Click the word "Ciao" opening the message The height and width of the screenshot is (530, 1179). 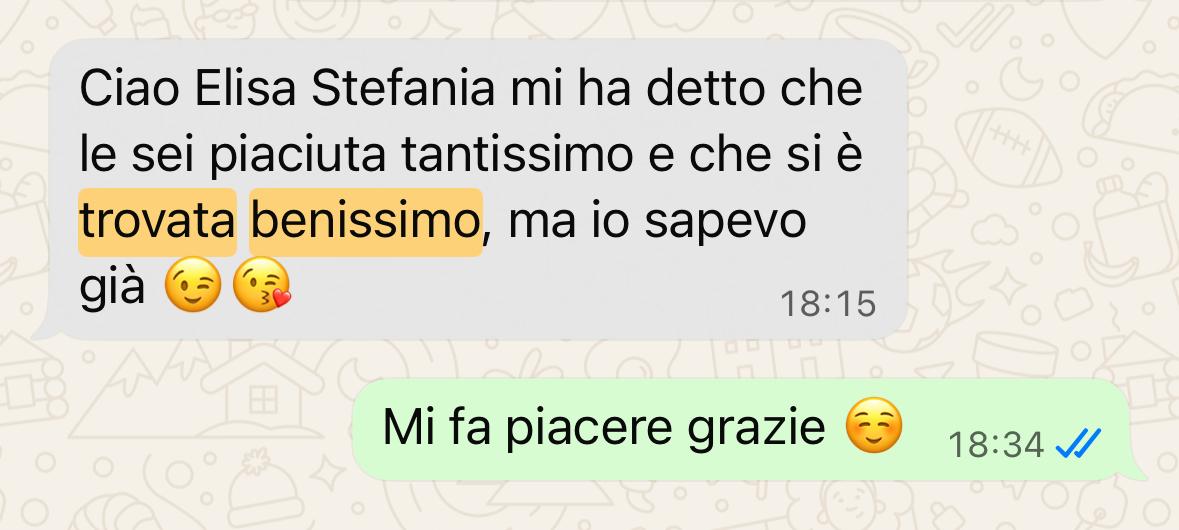coord(129,88)
